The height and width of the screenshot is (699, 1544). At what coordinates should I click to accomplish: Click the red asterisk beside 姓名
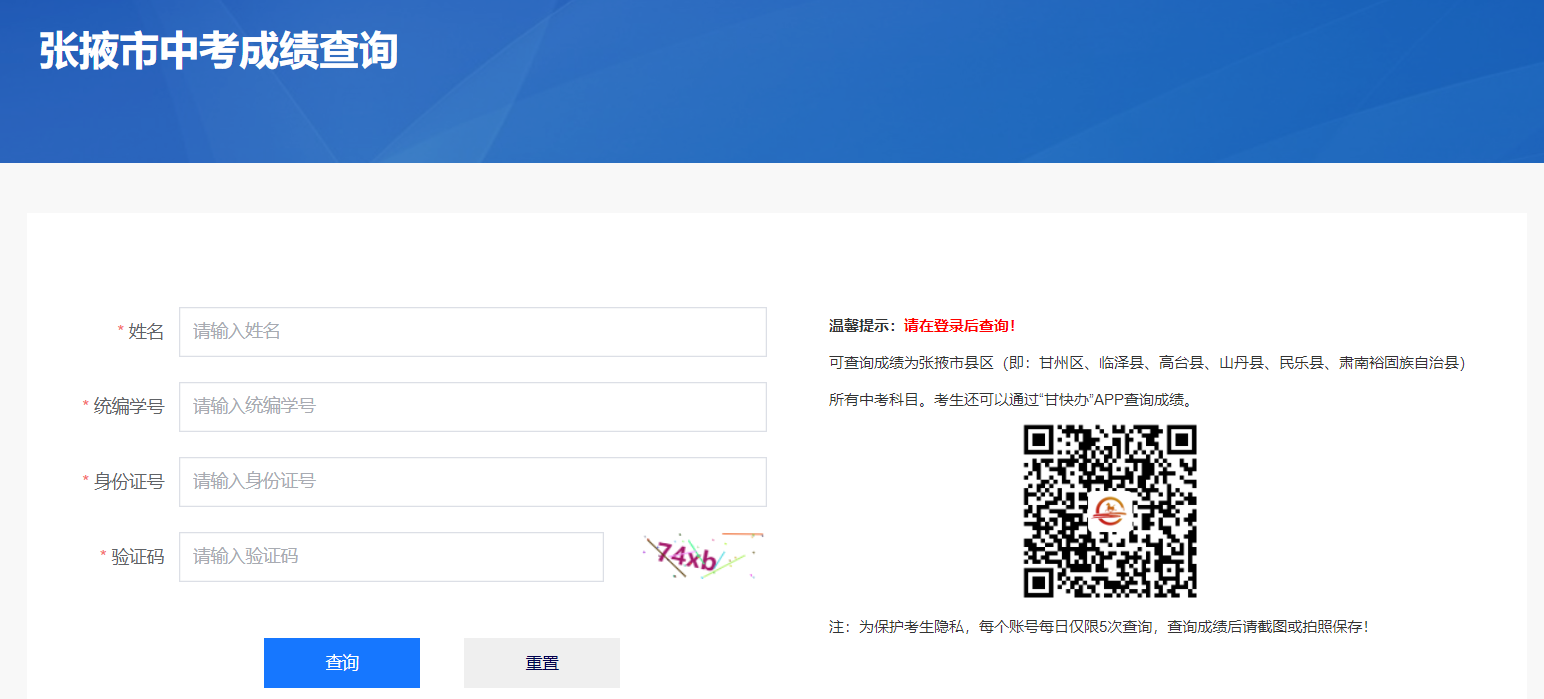(x=121, y=331)
